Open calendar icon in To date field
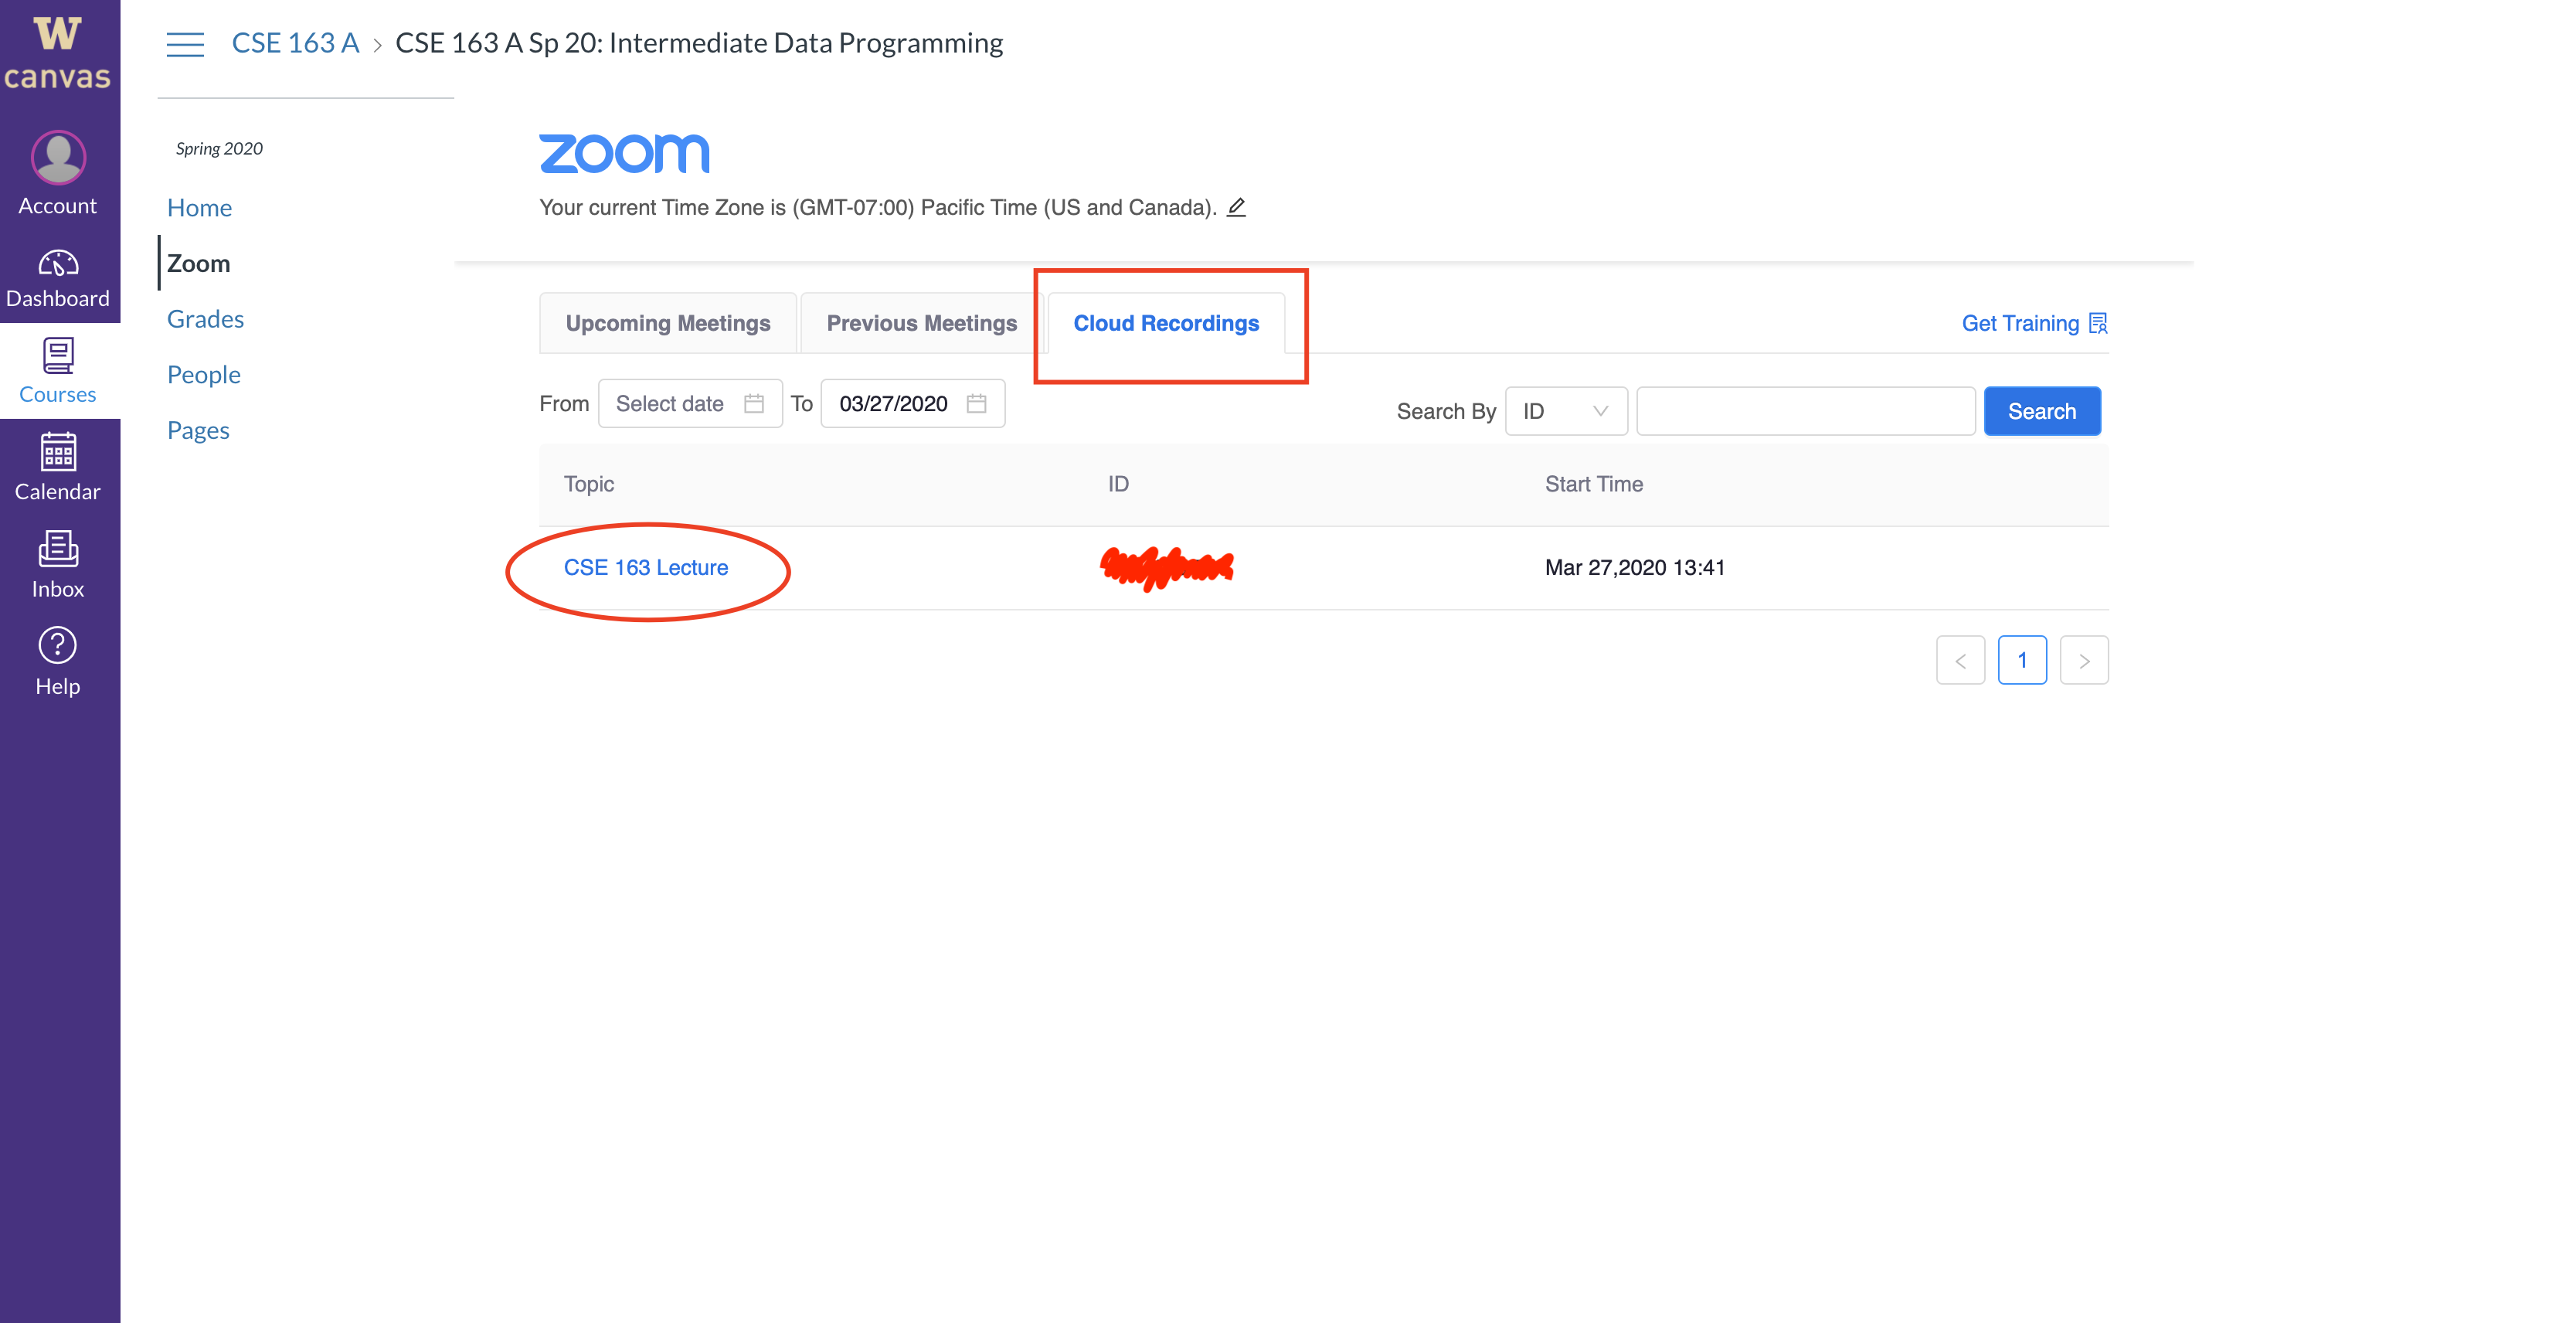This screenshot has width=2576, height=1323. coord(976,403)
